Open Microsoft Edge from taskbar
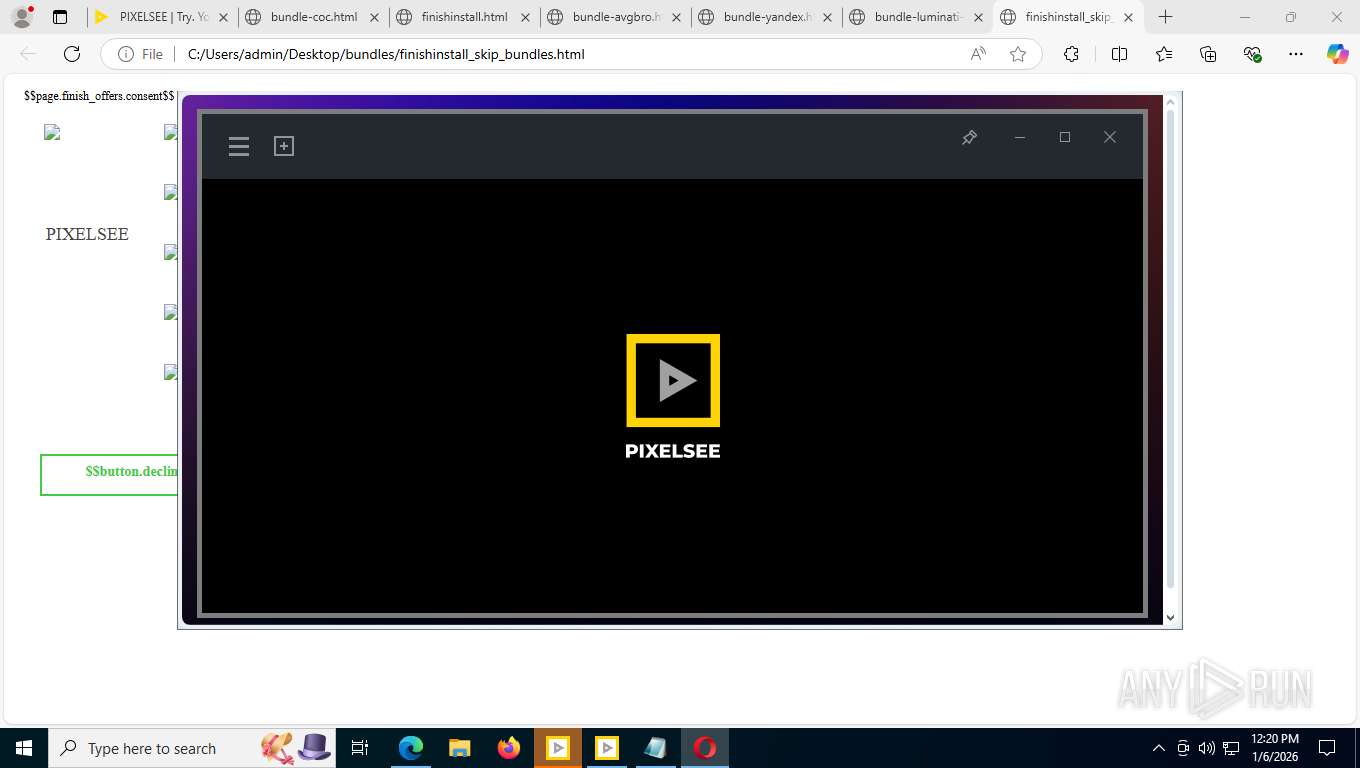This screenshot has height=768, width=1360. pos(411,748)
